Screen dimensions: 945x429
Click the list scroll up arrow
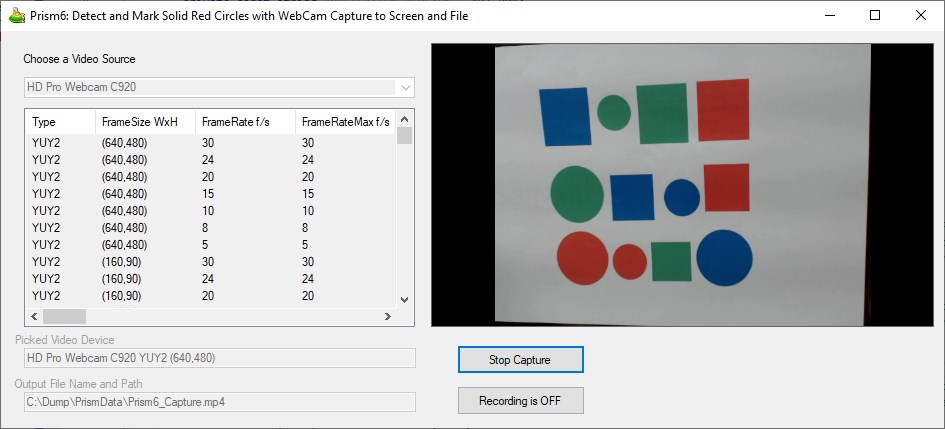(404, 119)
